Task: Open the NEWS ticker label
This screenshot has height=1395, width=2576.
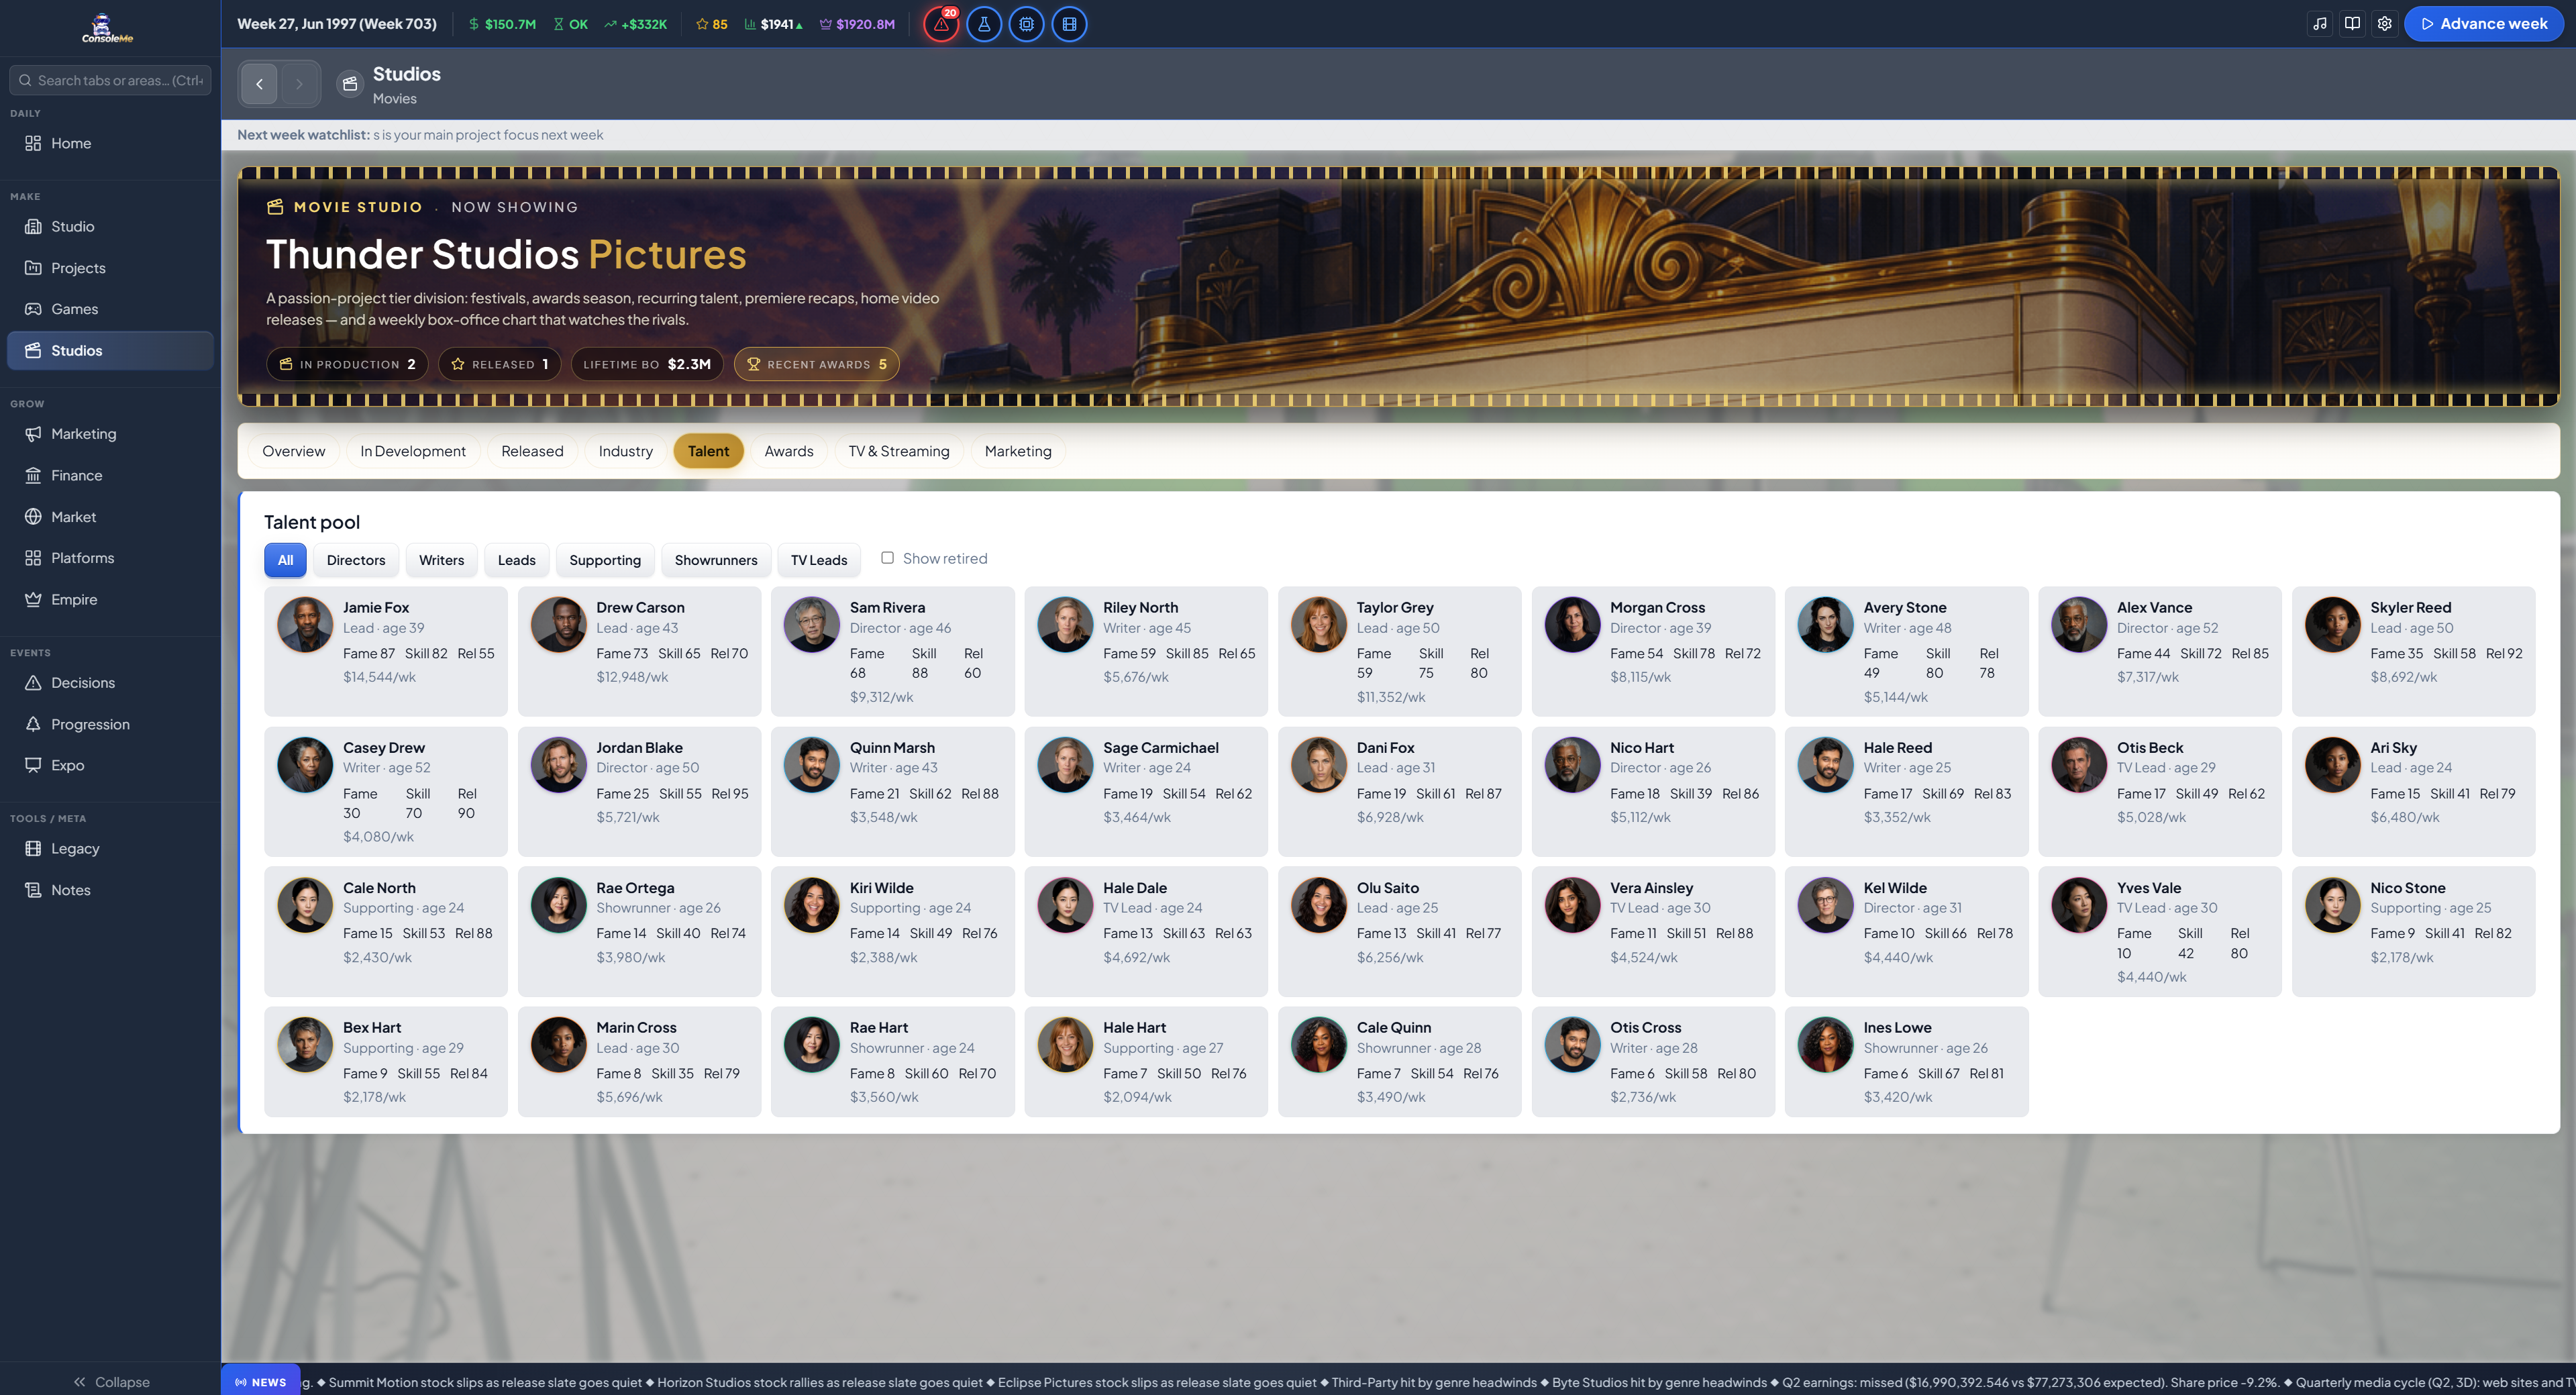Action: [261, 1382]
